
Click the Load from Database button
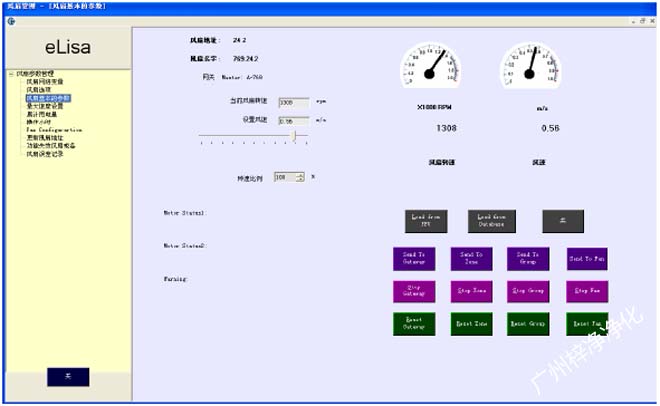pyautogui.click(x=489, y=221)
